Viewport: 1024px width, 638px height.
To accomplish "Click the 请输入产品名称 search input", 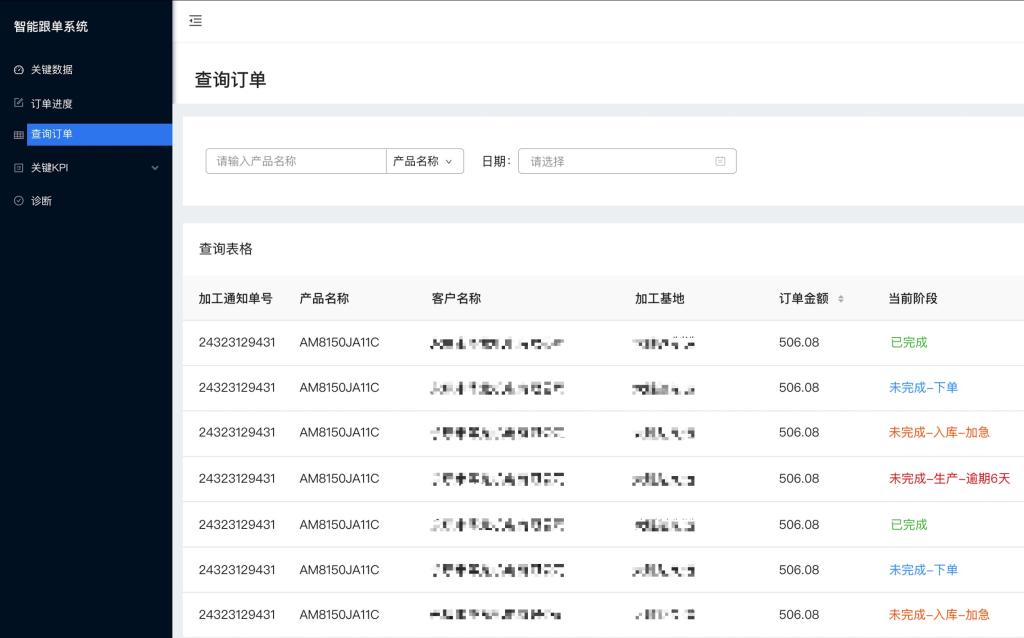I will click(x=296, y=161).
